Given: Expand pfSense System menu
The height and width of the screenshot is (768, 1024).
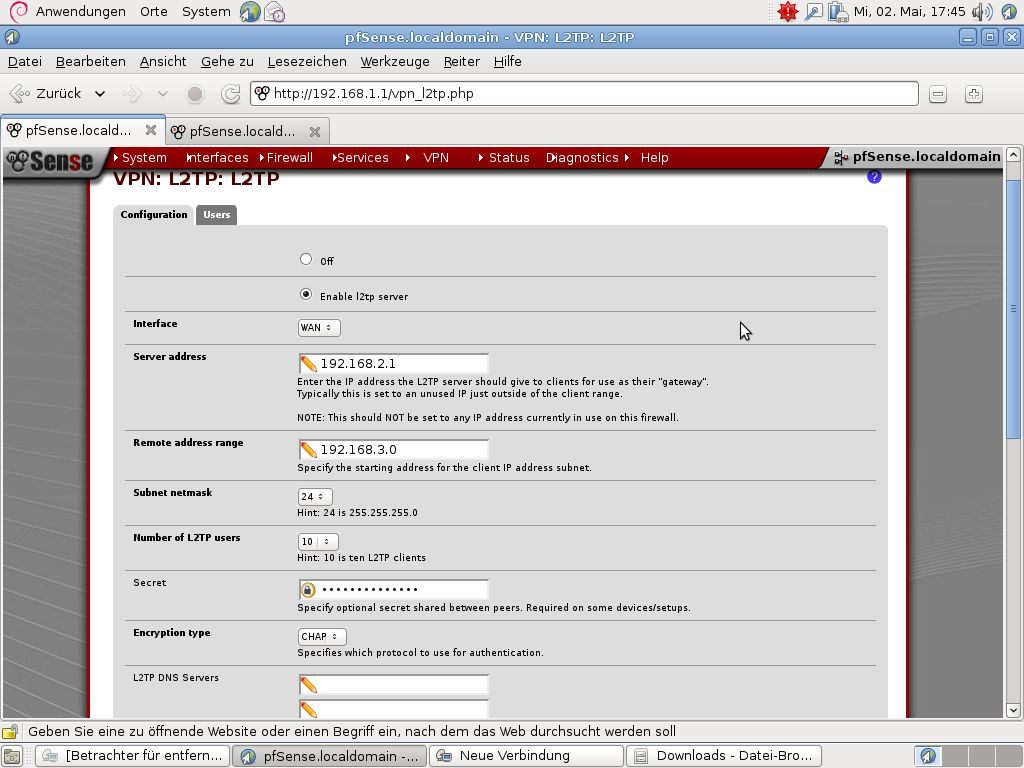Looking at the screenshot, I should 140,157.
